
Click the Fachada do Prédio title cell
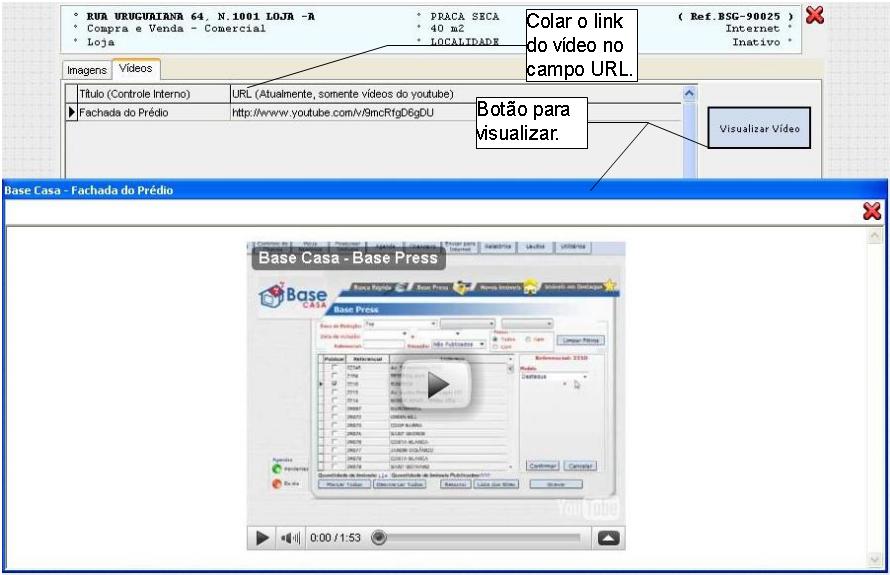click(x=152, y=113)
